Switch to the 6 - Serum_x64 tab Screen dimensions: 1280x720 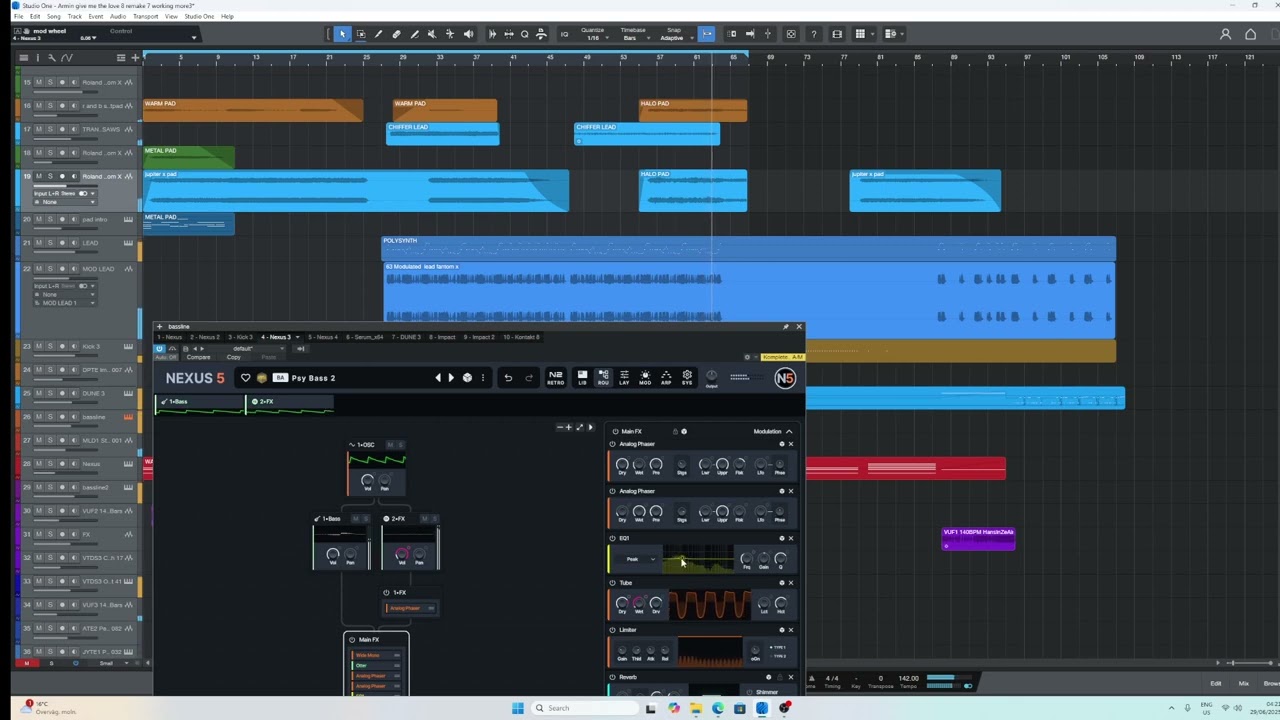click(x=364, y=337)
